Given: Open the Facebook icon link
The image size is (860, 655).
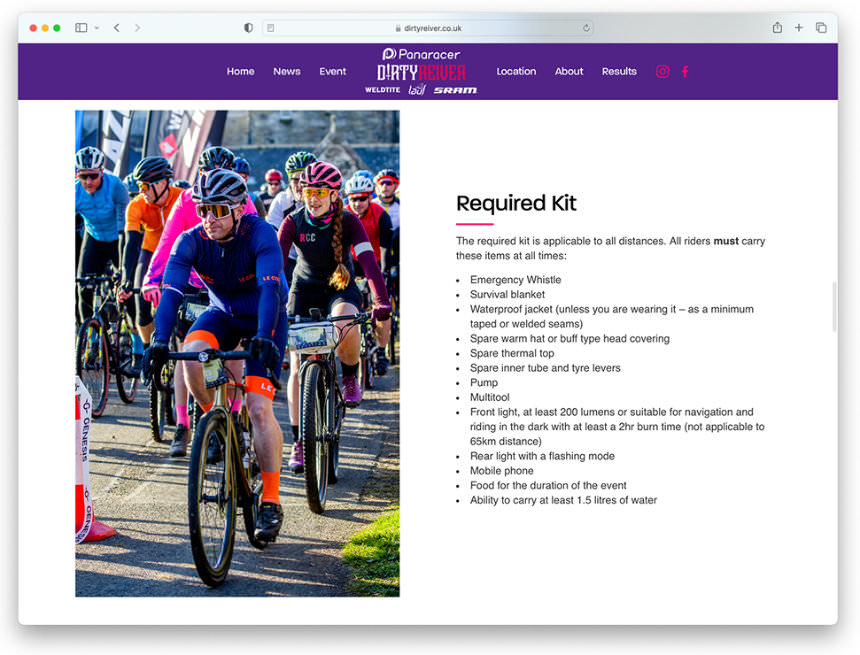Looking at the screenshot, I should pyautogui.click(x=685, y=71).
